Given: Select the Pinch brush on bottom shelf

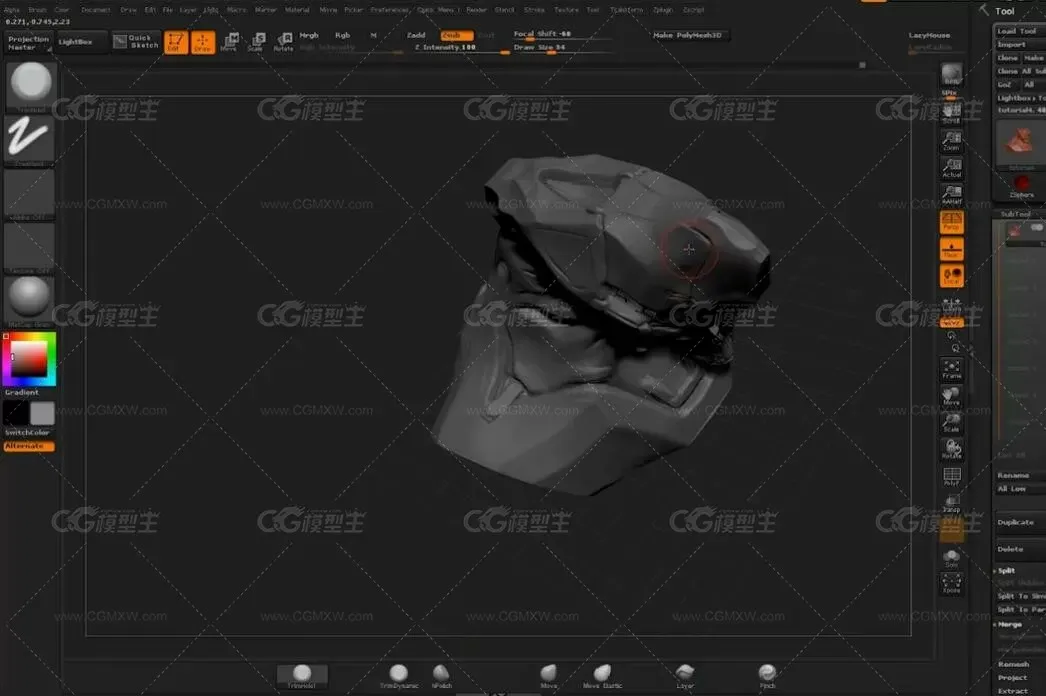Looking at the screenshot, I should tap(767, 676).
